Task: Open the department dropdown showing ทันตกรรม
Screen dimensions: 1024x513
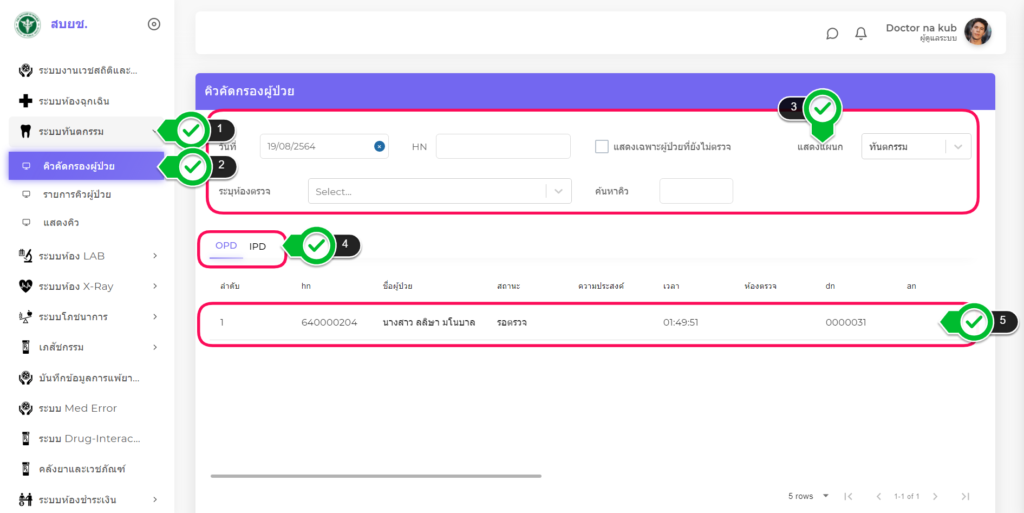Action: (x=916, y=147)
